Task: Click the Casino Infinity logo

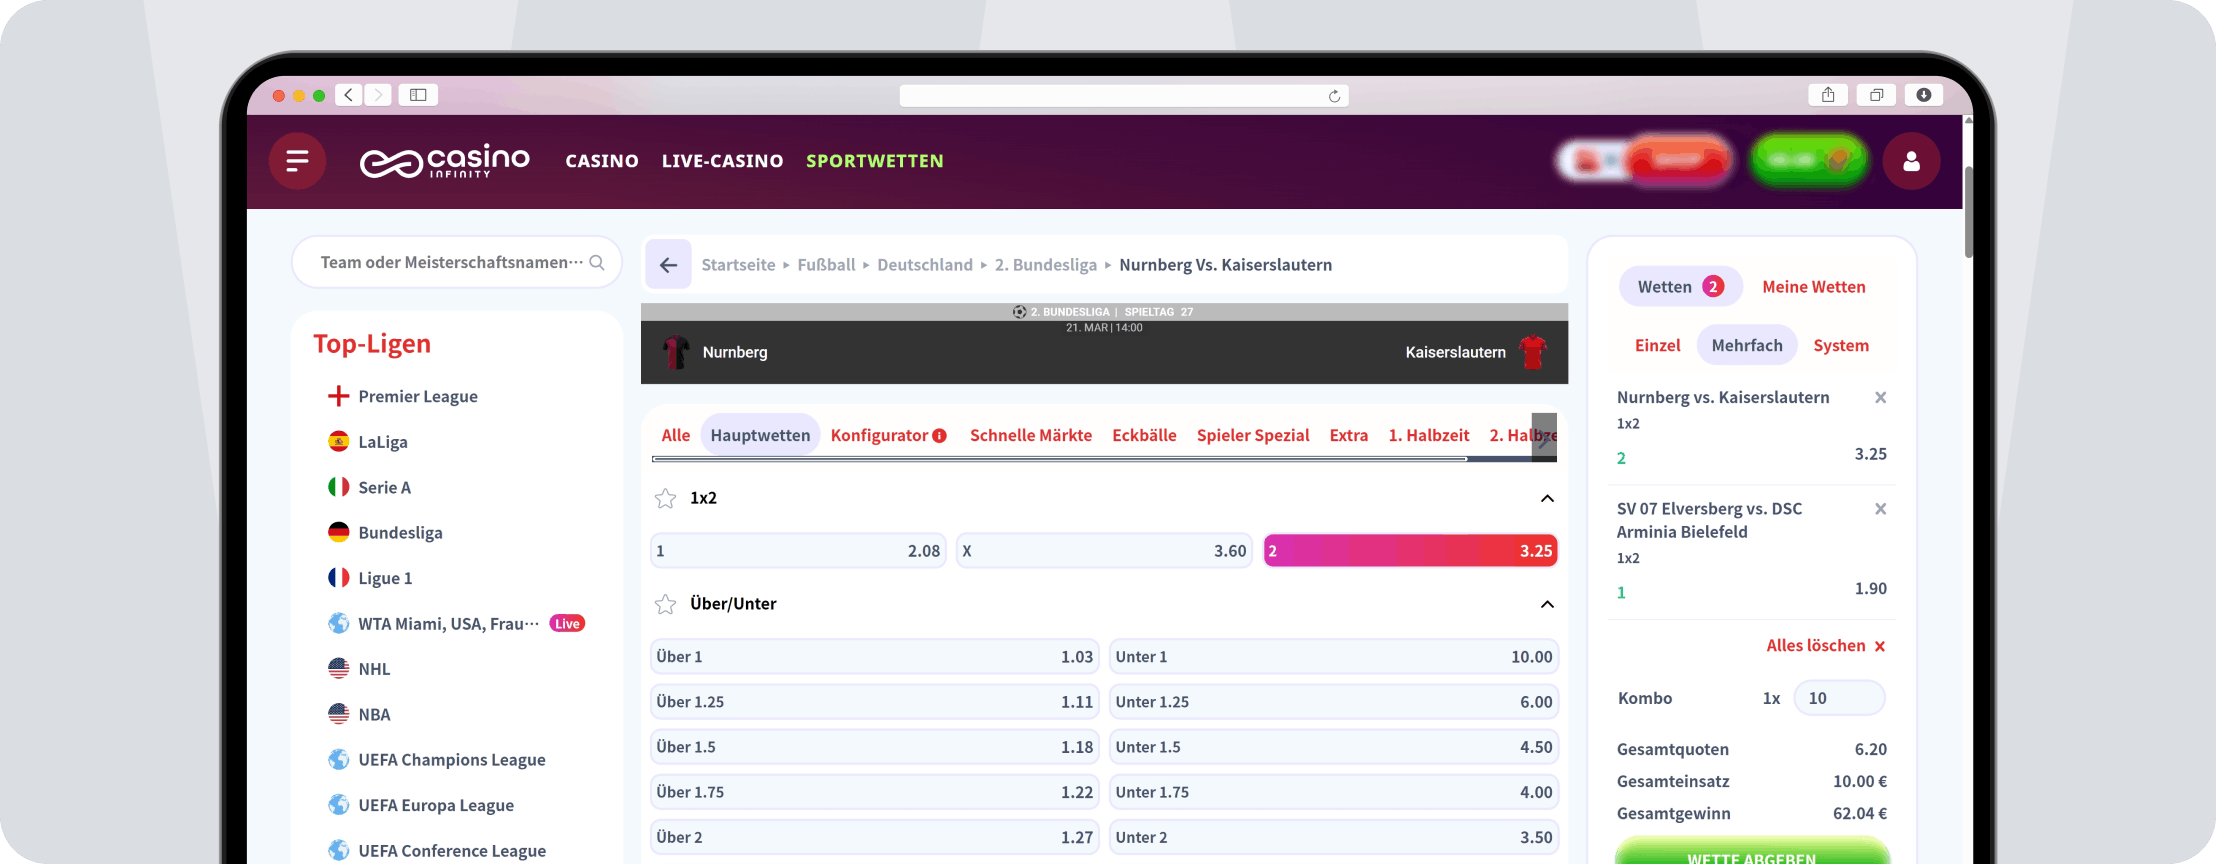Action: [445, 161]
